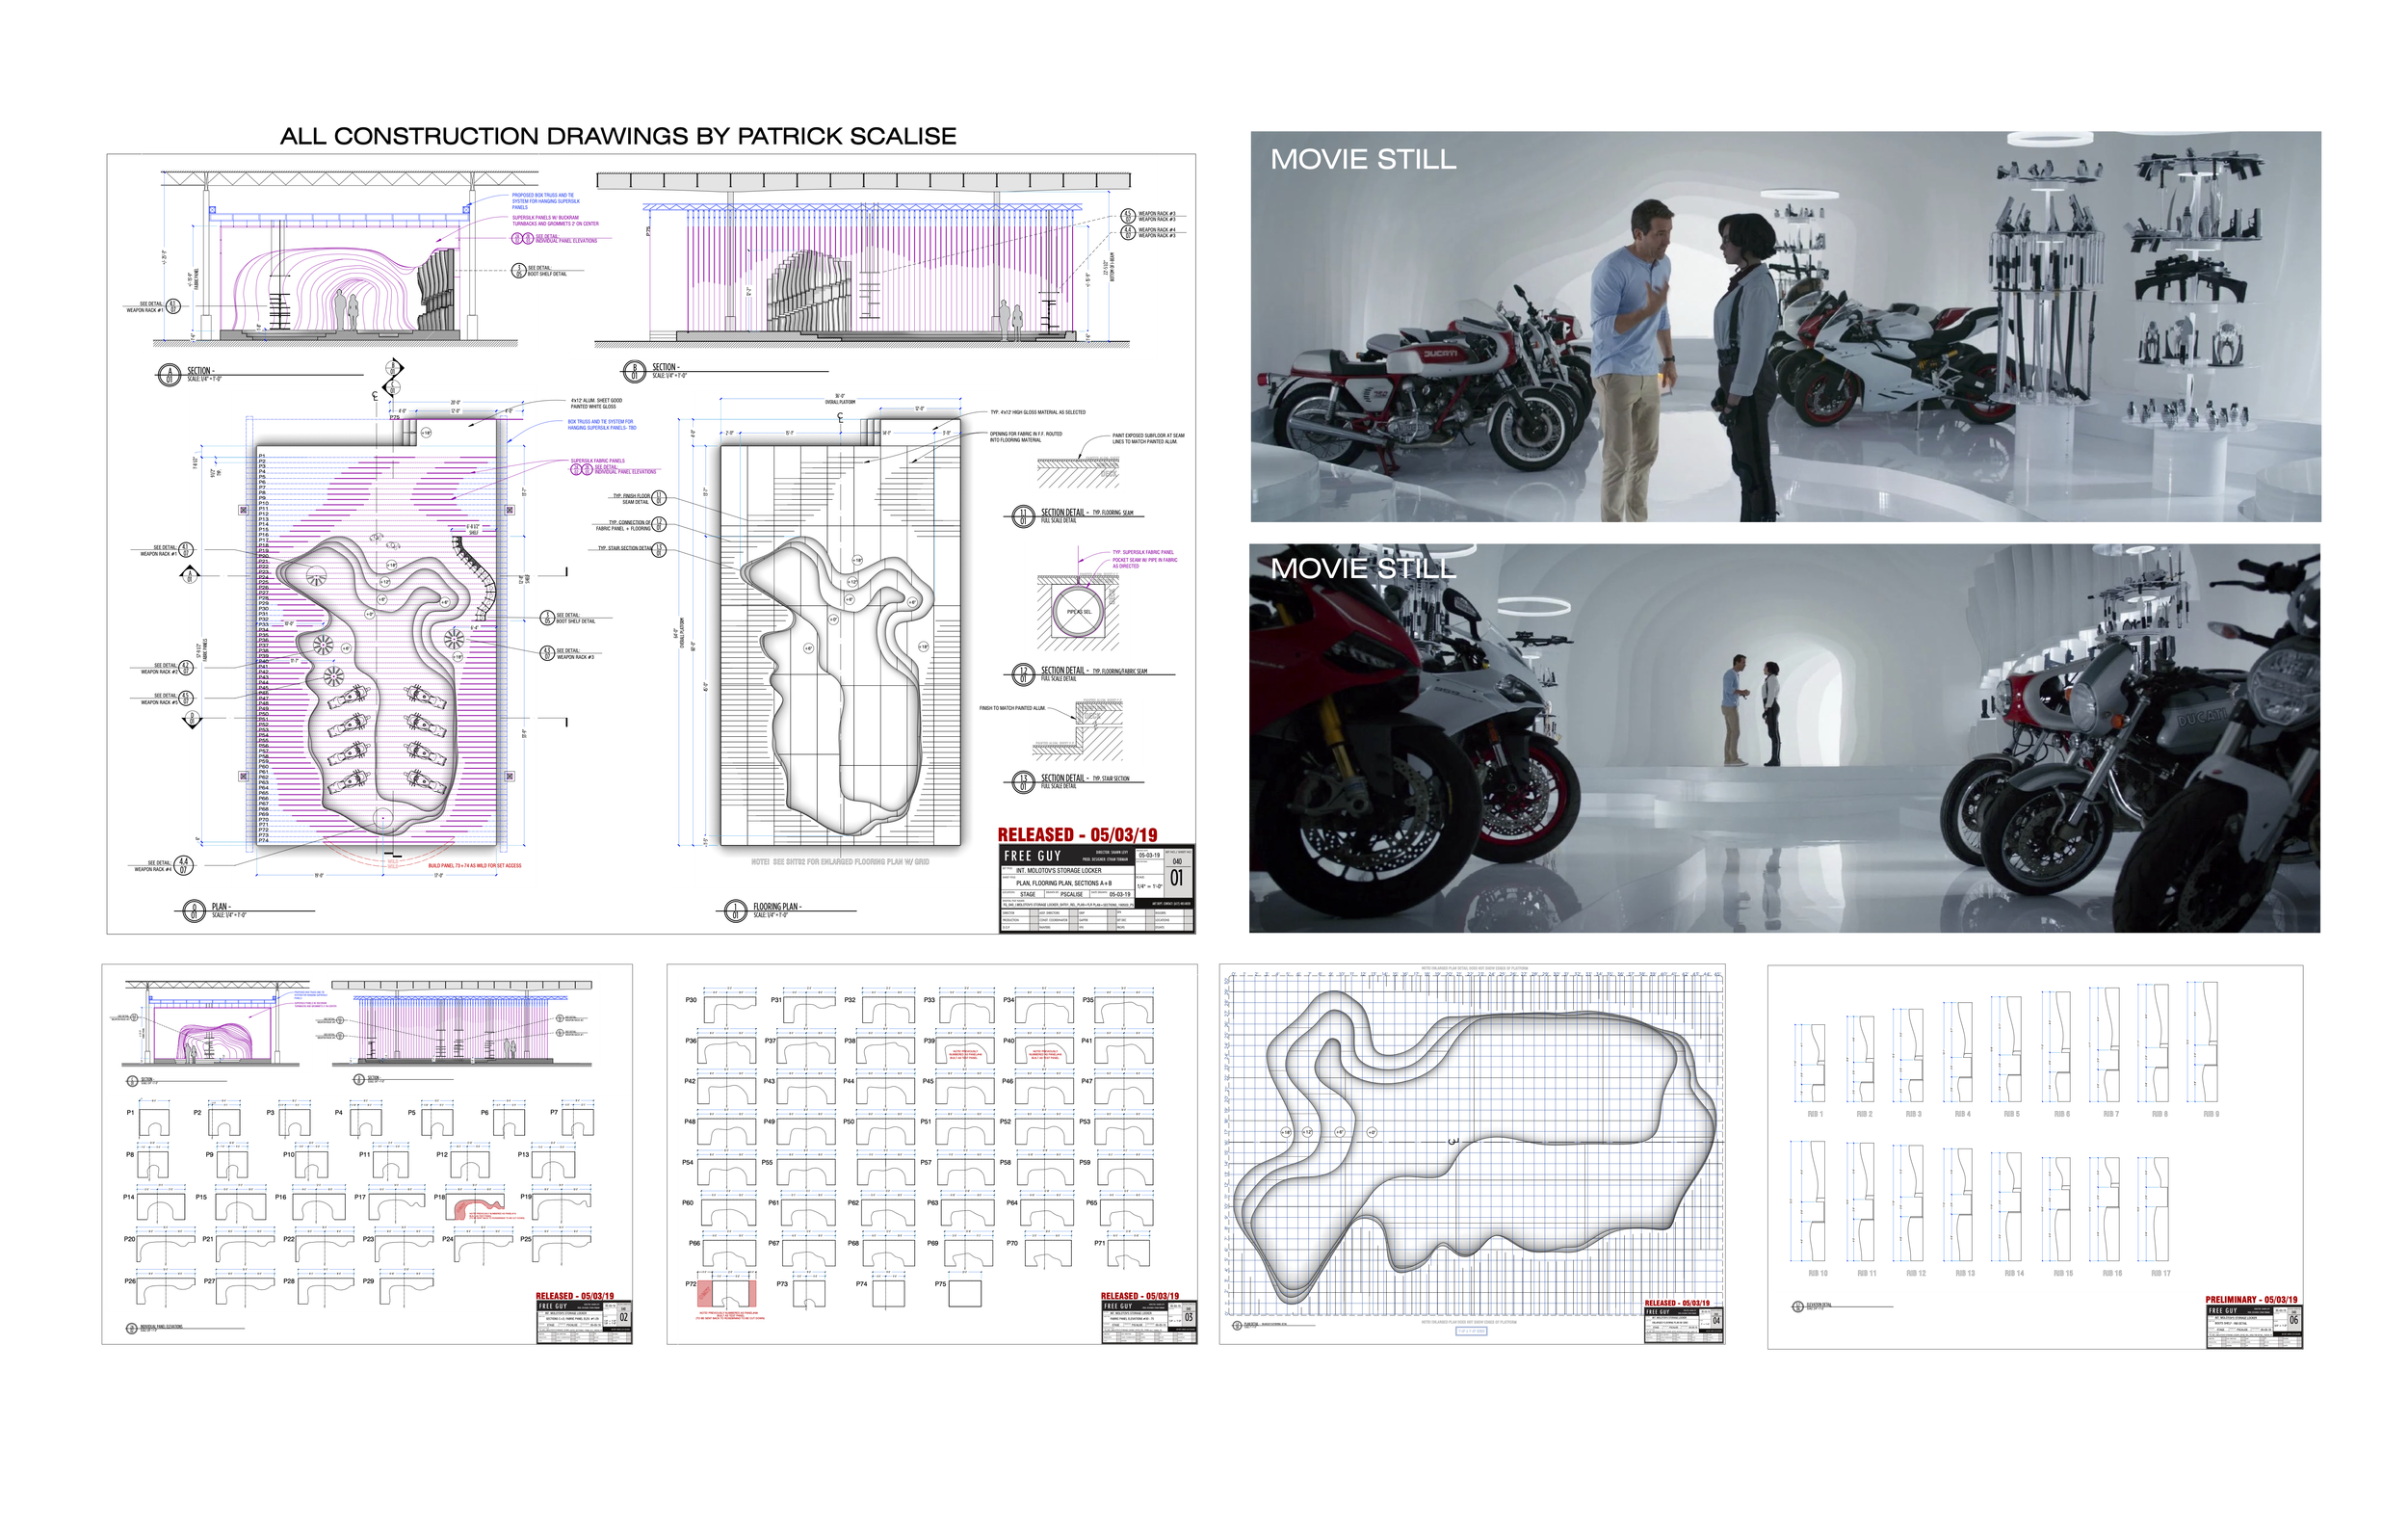Click the 'MOVIE STILL' label on the lower photo

click(1363, 568)
